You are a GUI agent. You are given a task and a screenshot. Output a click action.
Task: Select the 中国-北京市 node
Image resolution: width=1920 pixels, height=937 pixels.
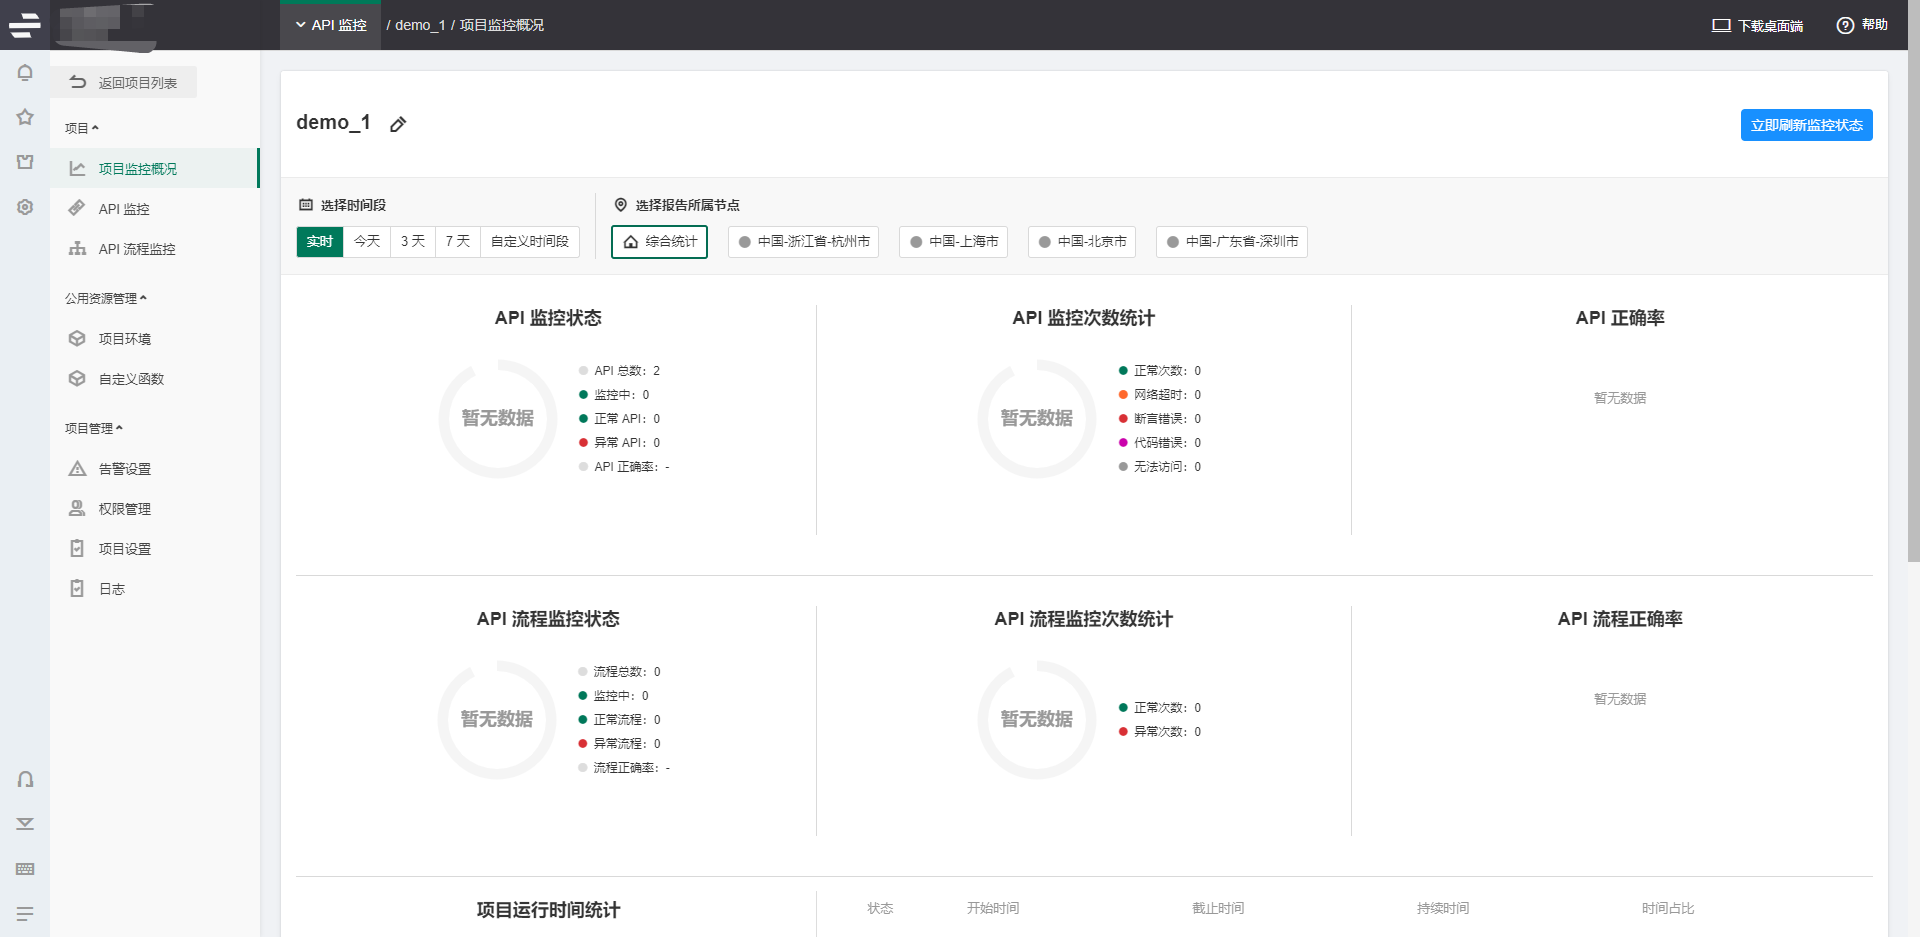(1082, 242)
